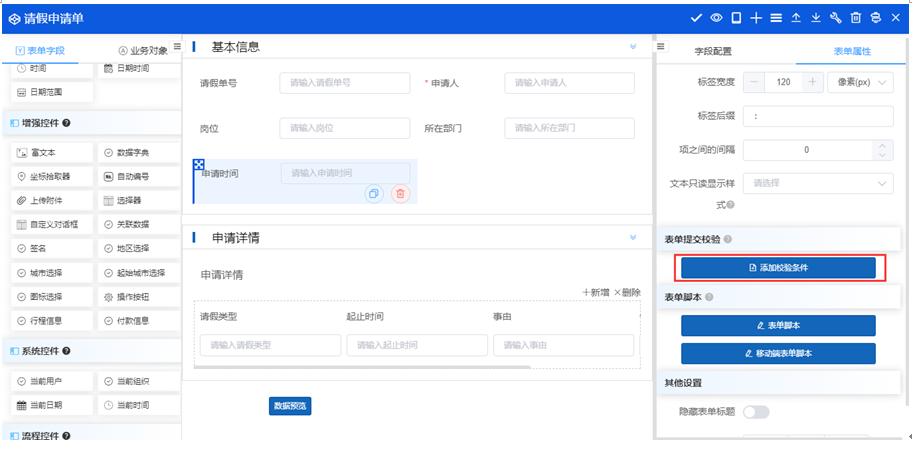Image resolution: width=912 pixels, height=453 pixels.
Task: Switch to 字段配置 tab
Action: point(713,51)
